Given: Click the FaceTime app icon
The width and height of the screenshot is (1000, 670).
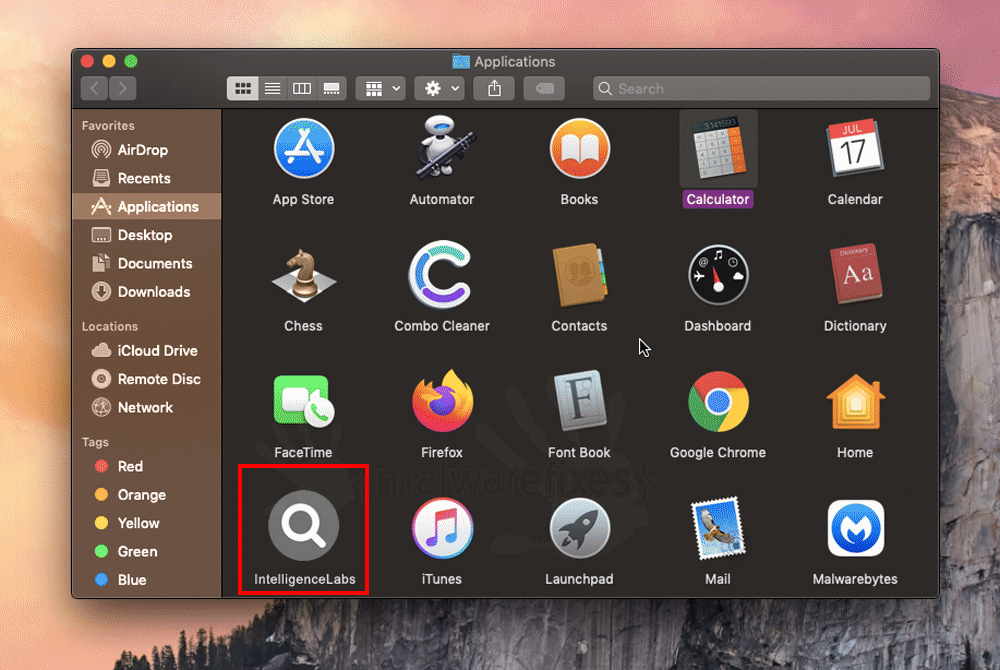Looking at the screenshot, I should [x=304, y=402].
